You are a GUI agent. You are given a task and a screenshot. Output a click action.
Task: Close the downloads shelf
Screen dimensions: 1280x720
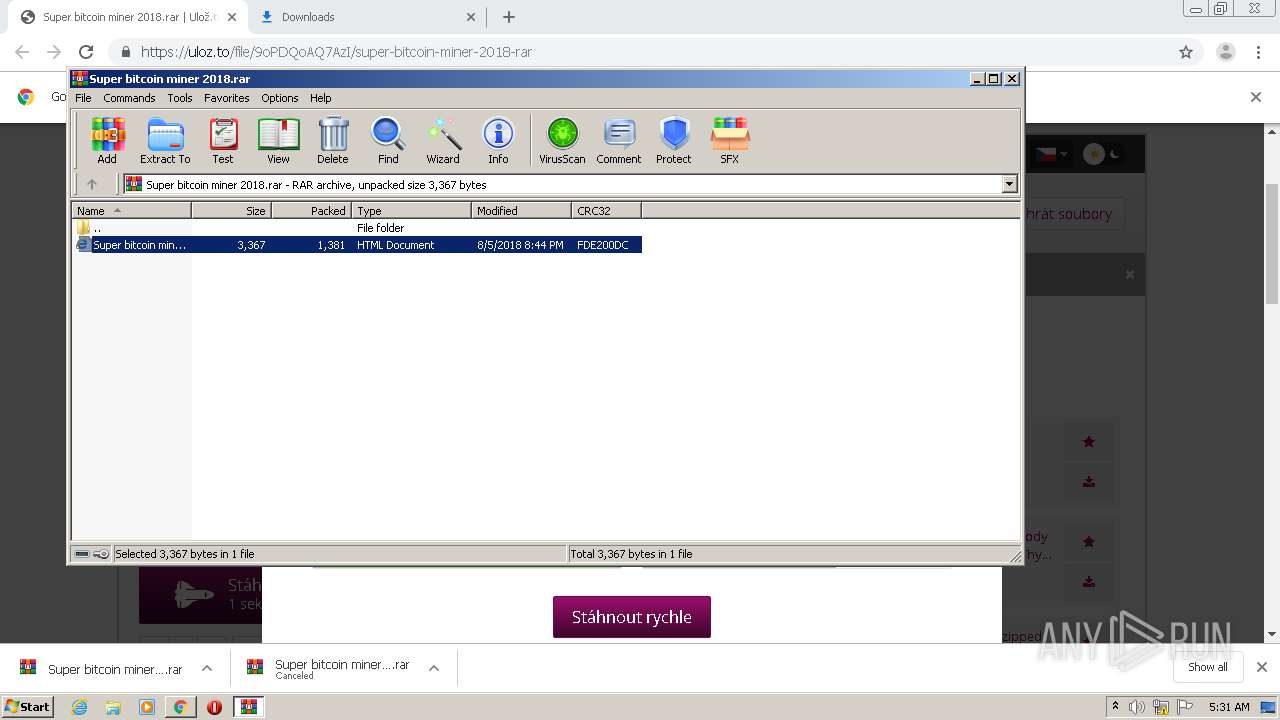click(x=1262, y=667)
